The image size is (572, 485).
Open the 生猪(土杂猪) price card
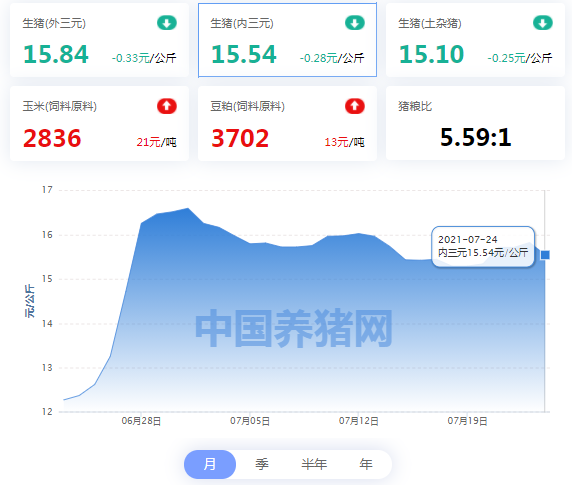(475, 40)
